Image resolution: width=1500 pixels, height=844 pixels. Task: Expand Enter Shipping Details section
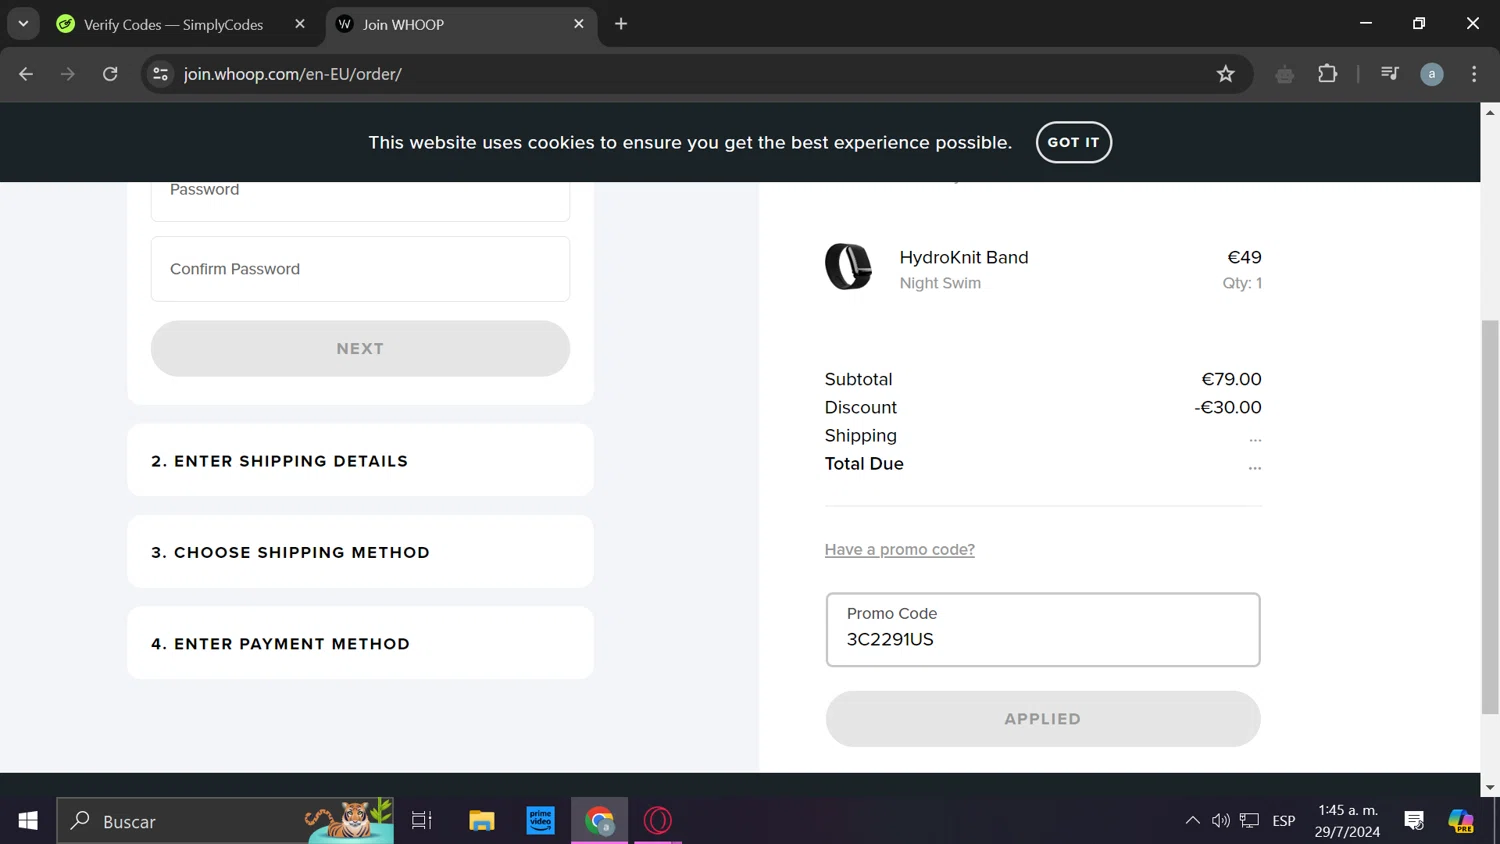[360, 461]
